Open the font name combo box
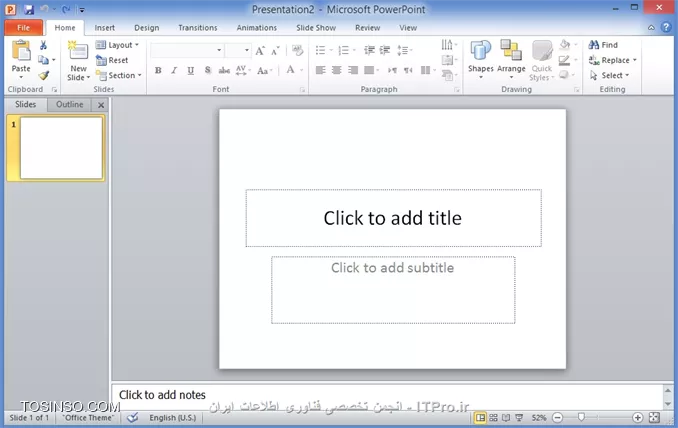This screenshot has height=428, width=678. click(x=187, y=50)
